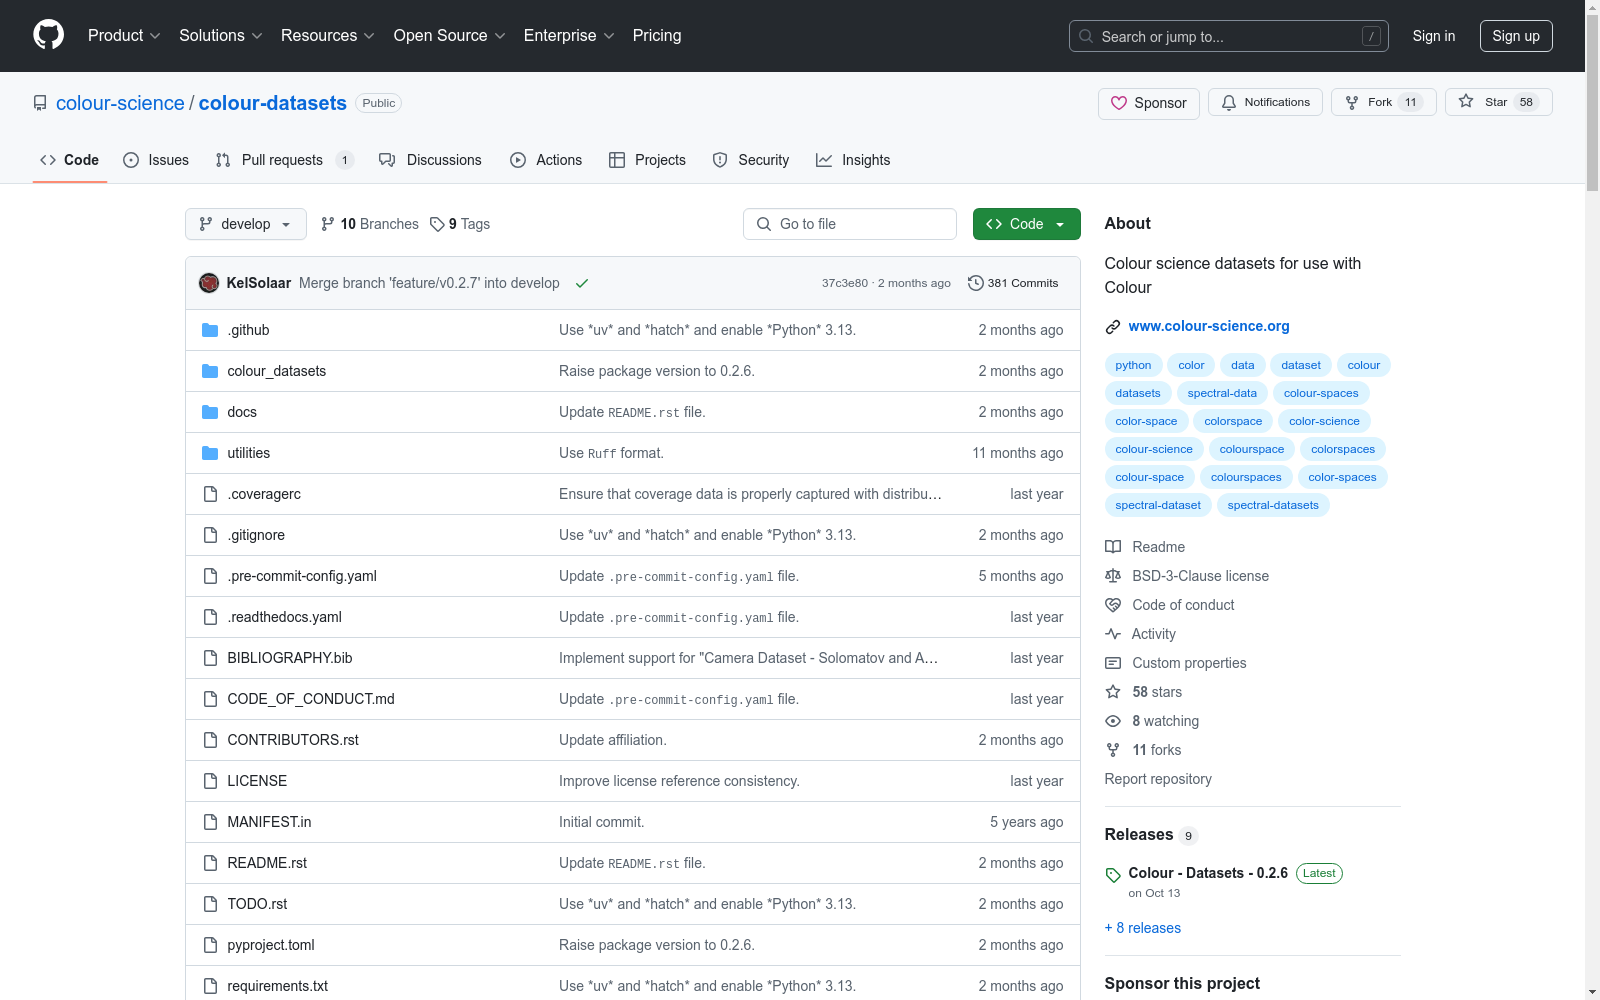Click the spectral-datasets topic tag

tap(1273, 505)
